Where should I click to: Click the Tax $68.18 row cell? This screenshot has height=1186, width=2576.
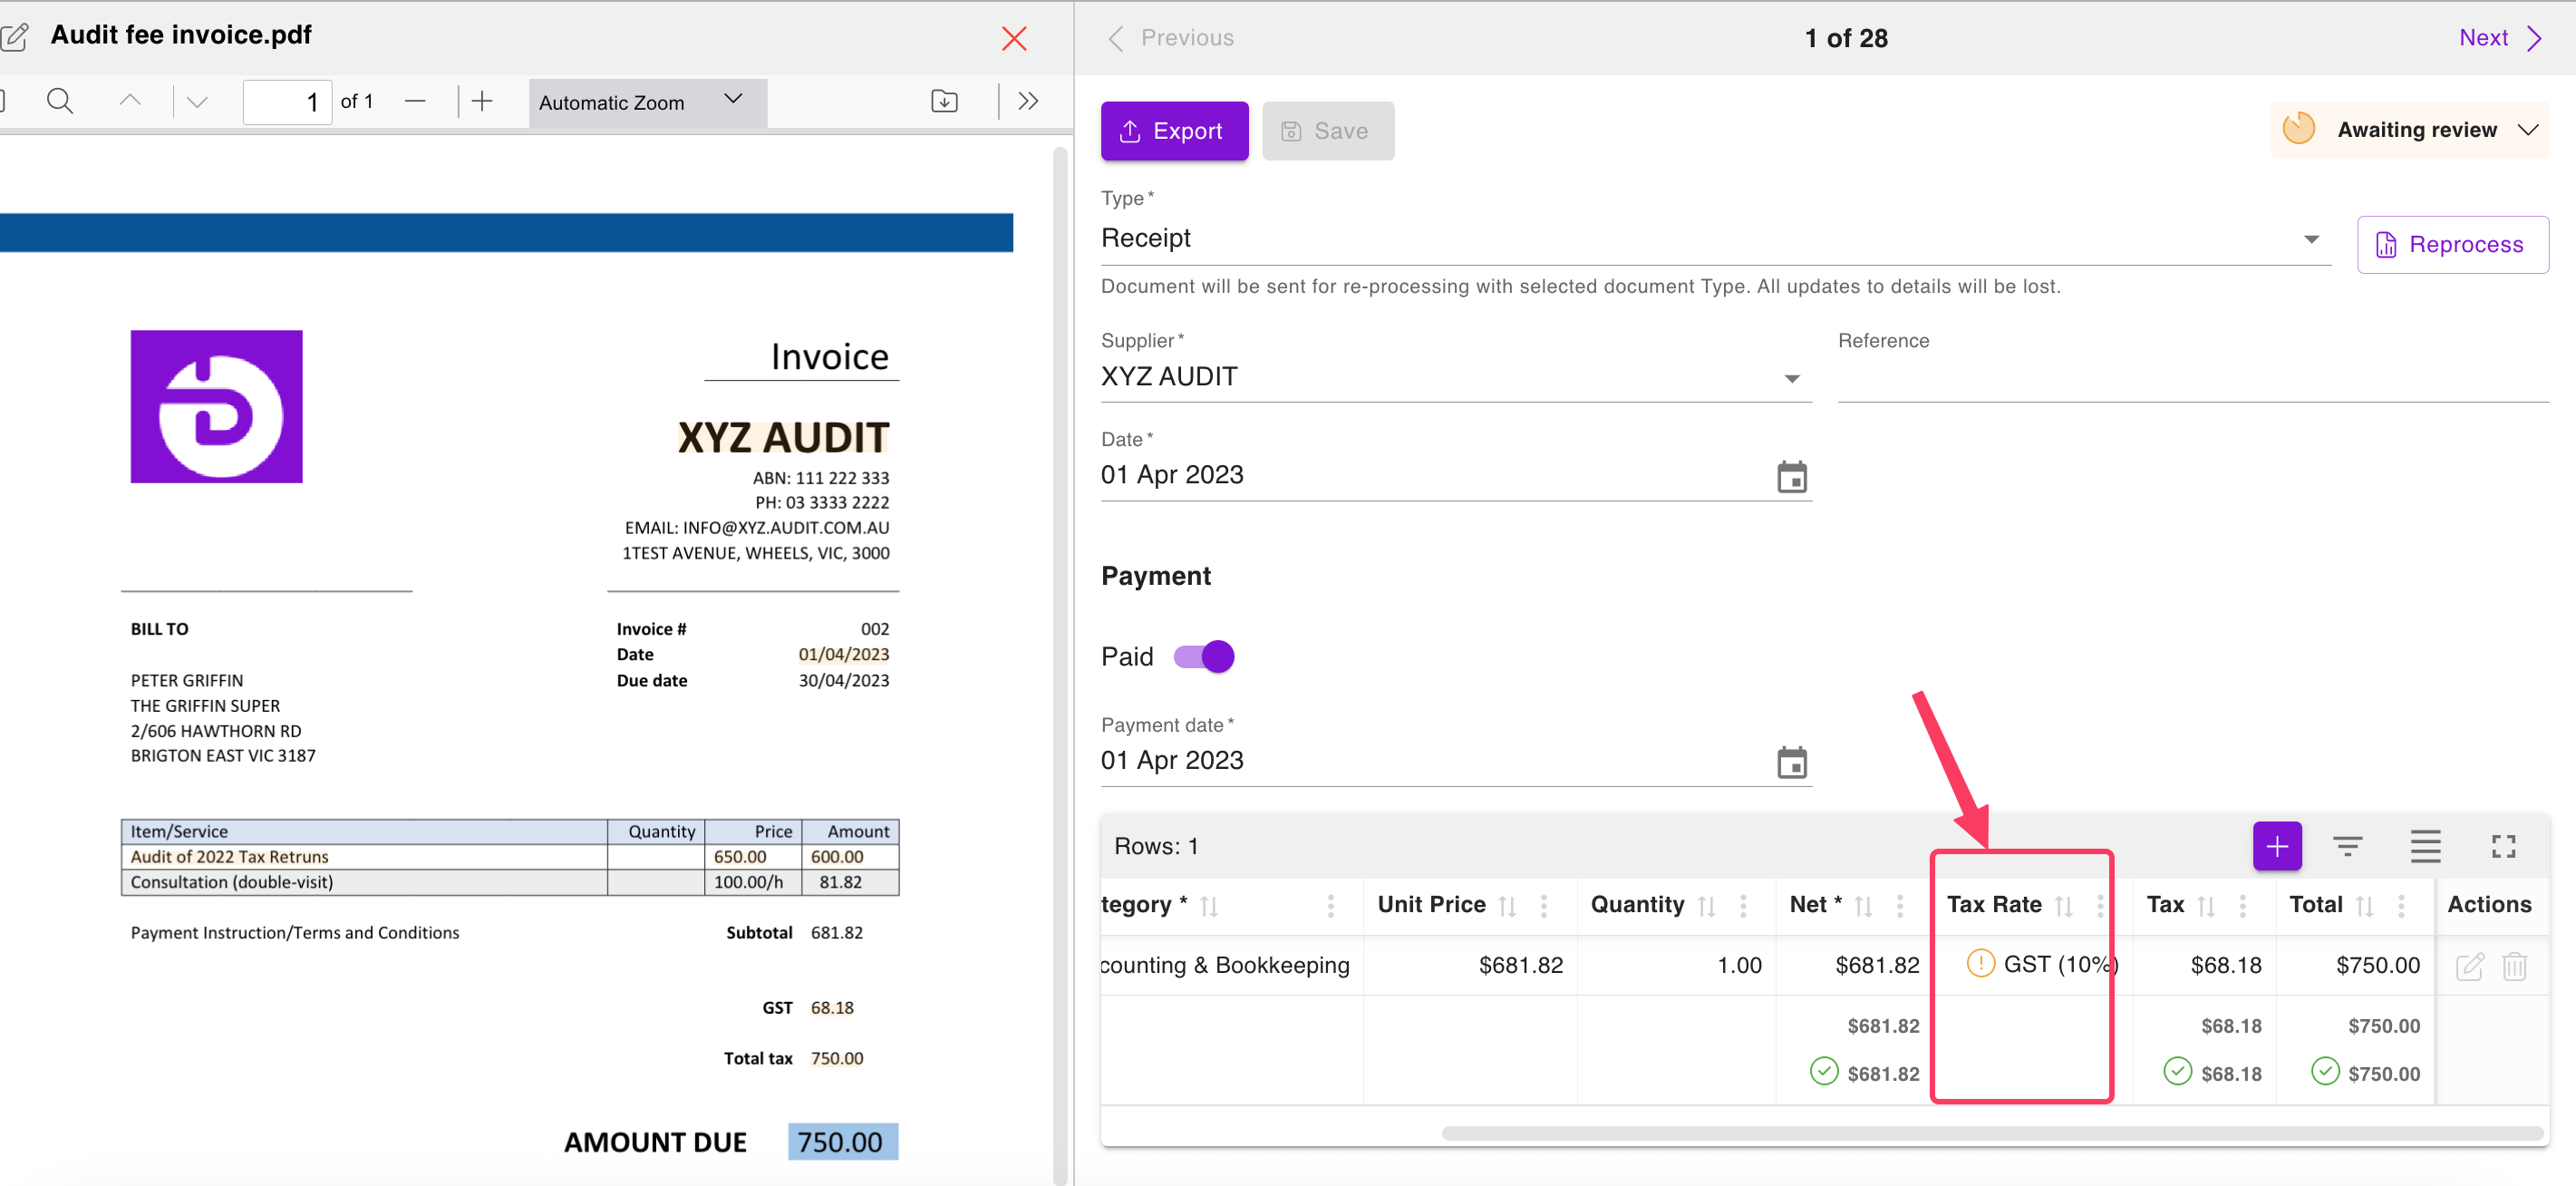(2205, 965)
